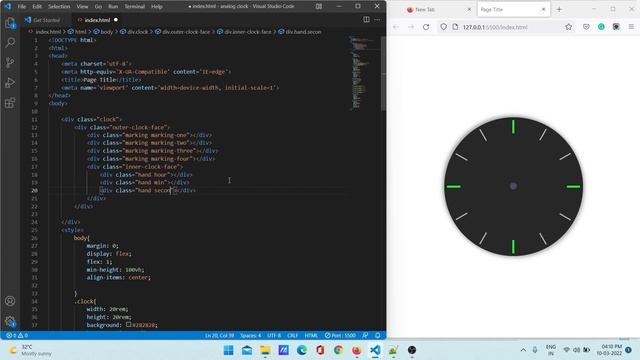
Task: Open the Manage gear in activity bar
Action: [10, 321]
